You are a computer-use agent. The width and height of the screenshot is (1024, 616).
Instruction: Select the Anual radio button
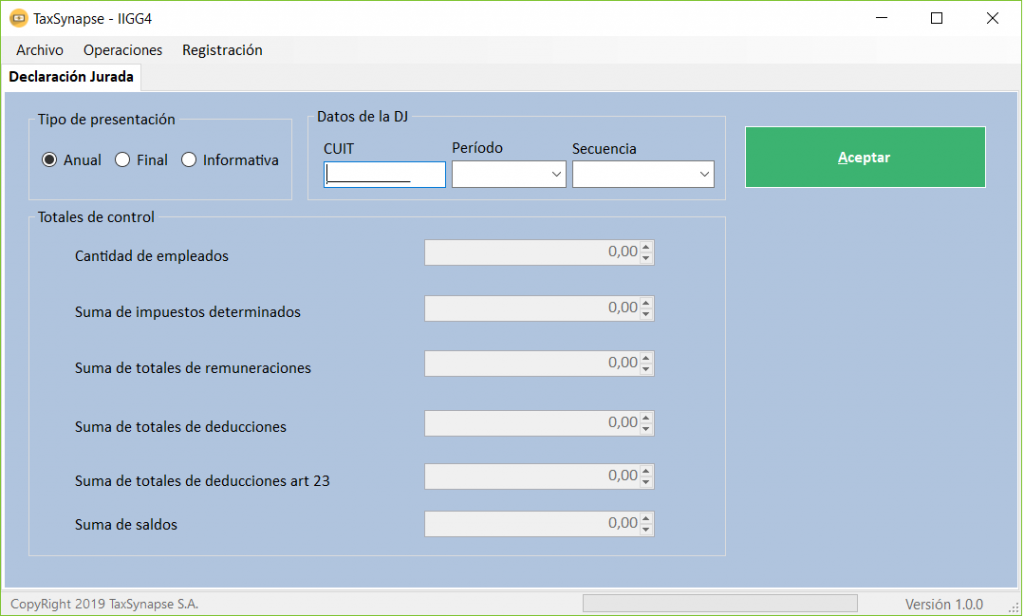click(49, 160)
